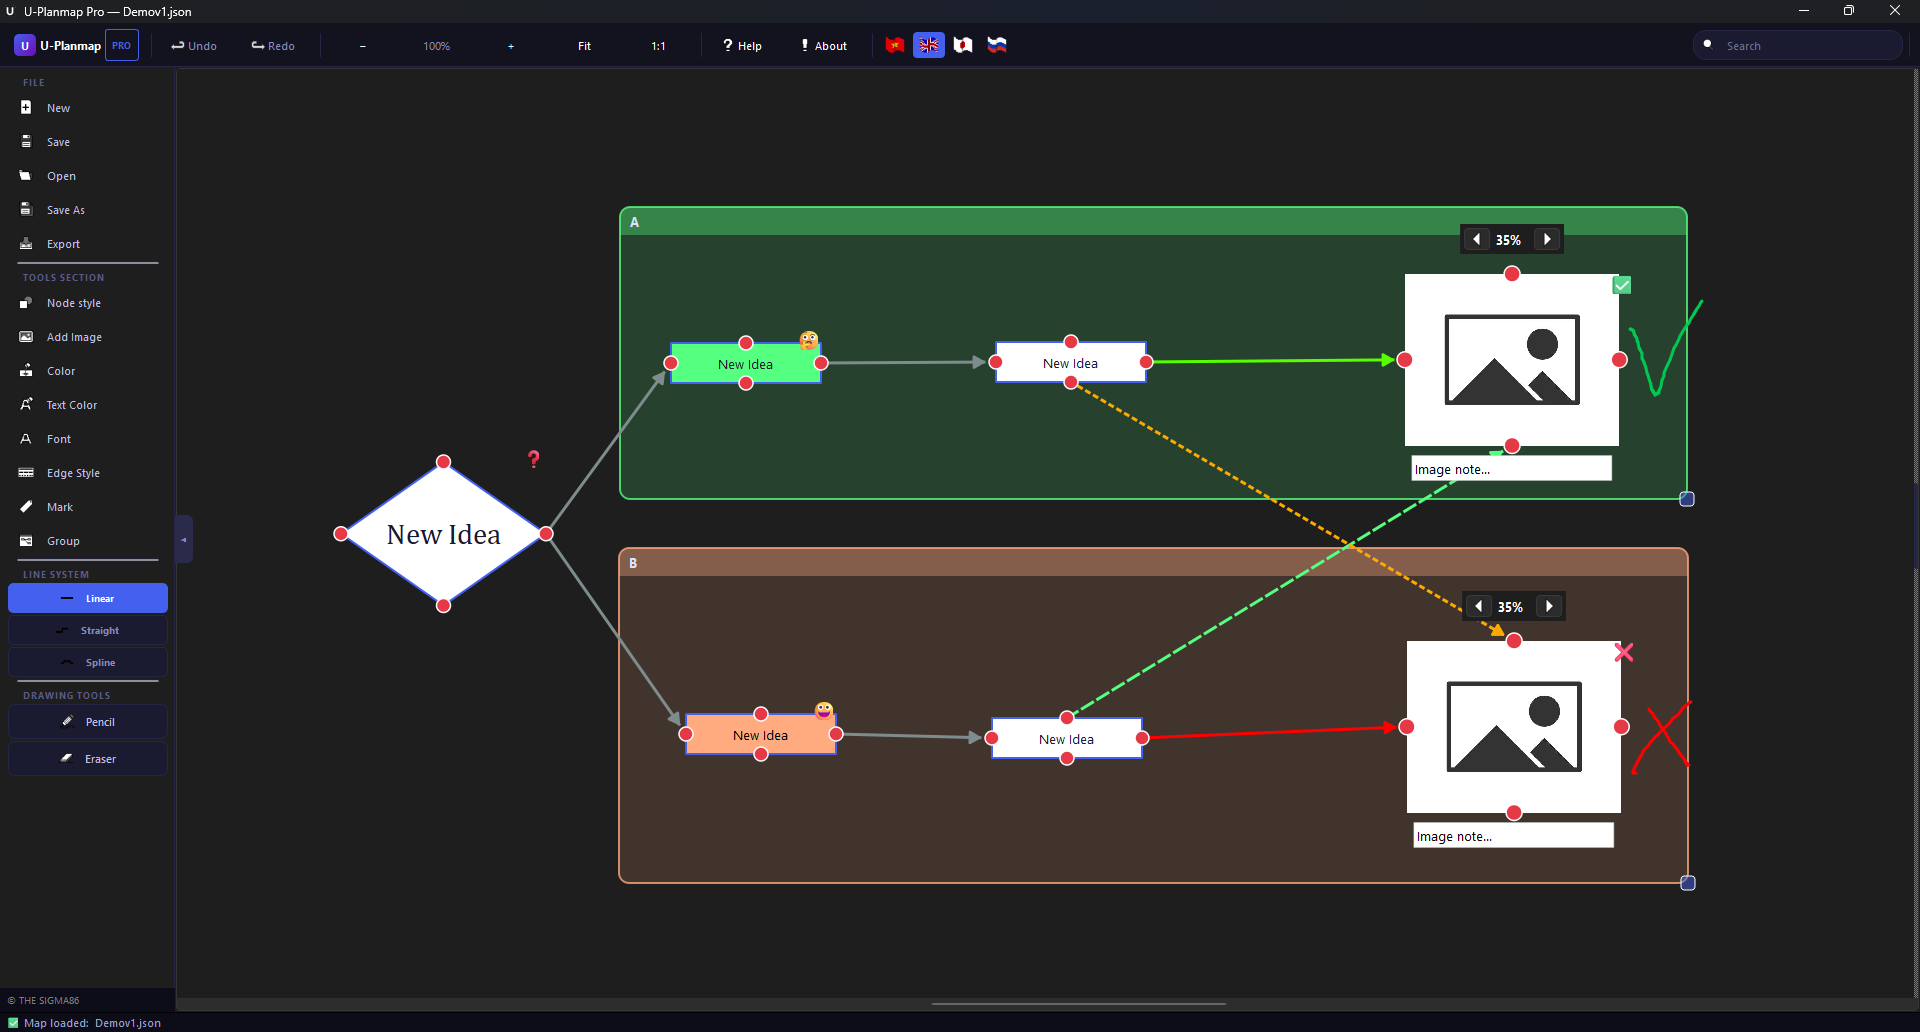The height and width of the screenshot is (1032, 1920).
Task: Click the 100% zoom level
Action: 437,46
